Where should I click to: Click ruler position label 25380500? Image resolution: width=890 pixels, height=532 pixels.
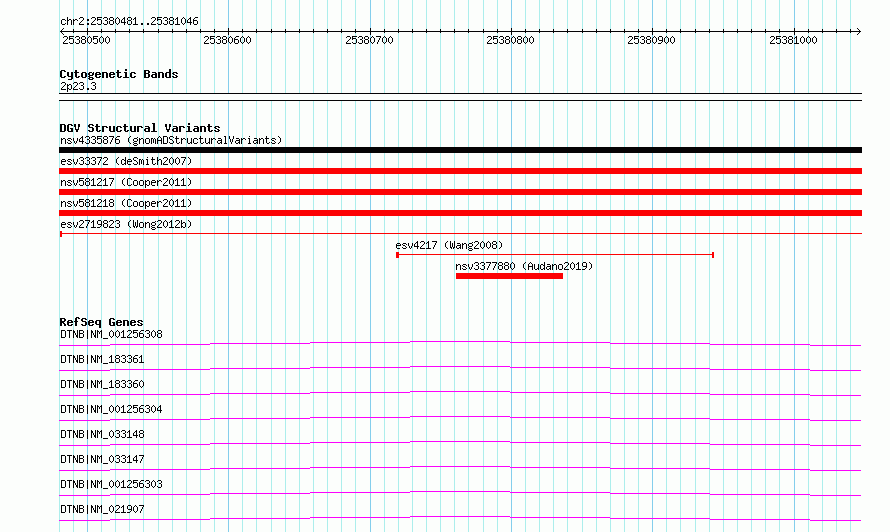tap(86, 40)
